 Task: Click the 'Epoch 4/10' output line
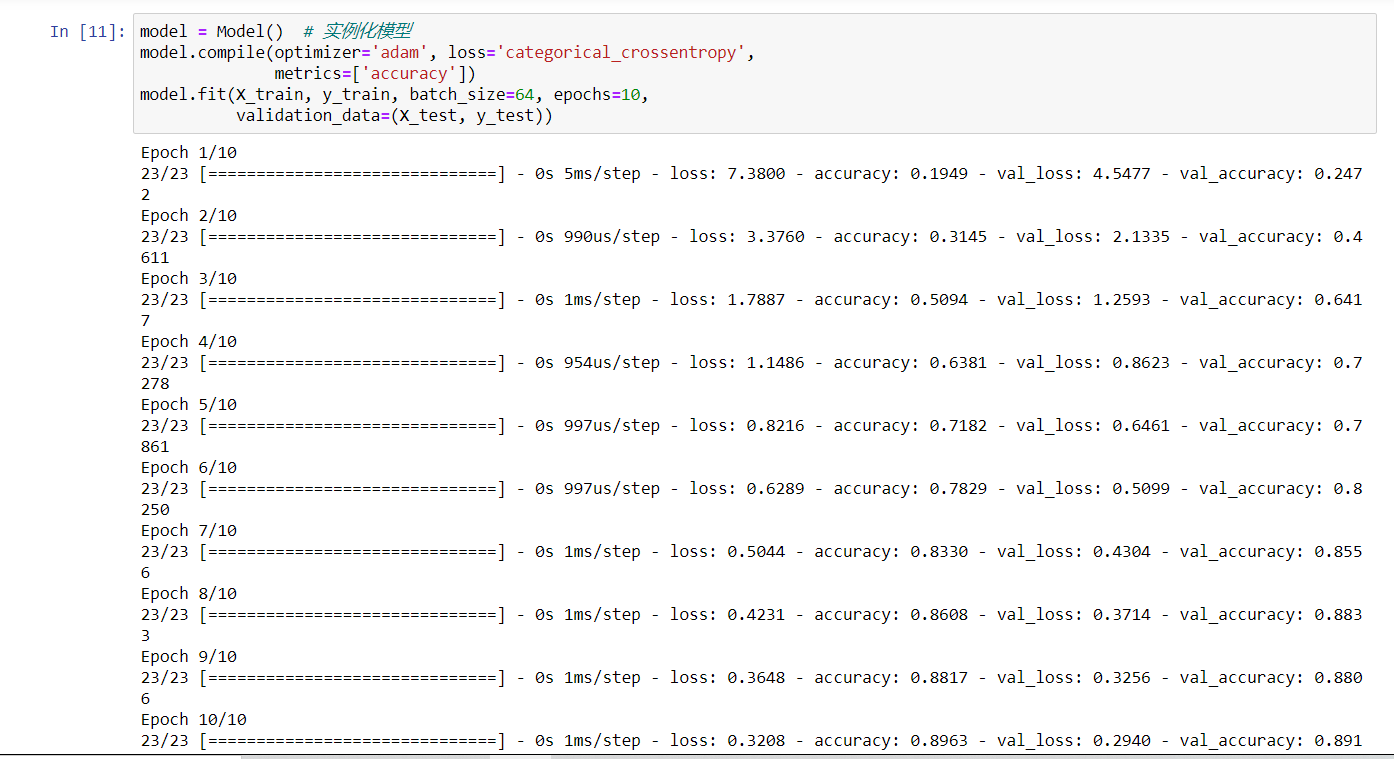click(189, 342)
